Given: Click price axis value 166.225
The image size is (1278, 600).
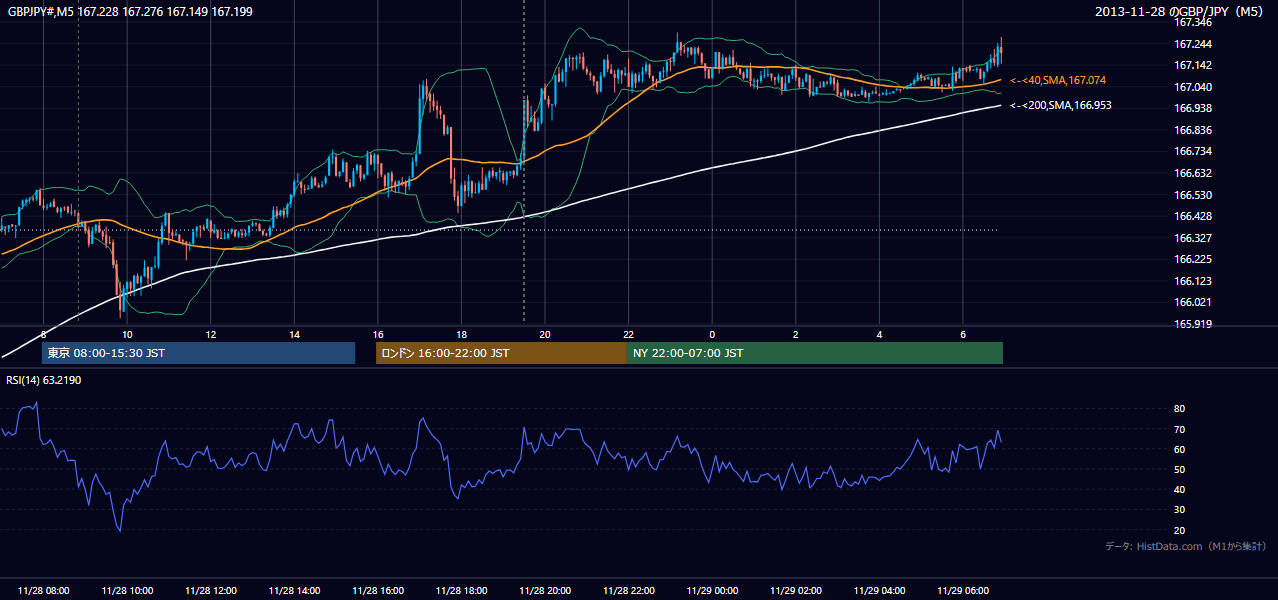Looking at the screenshot, I should [1193, 259].
